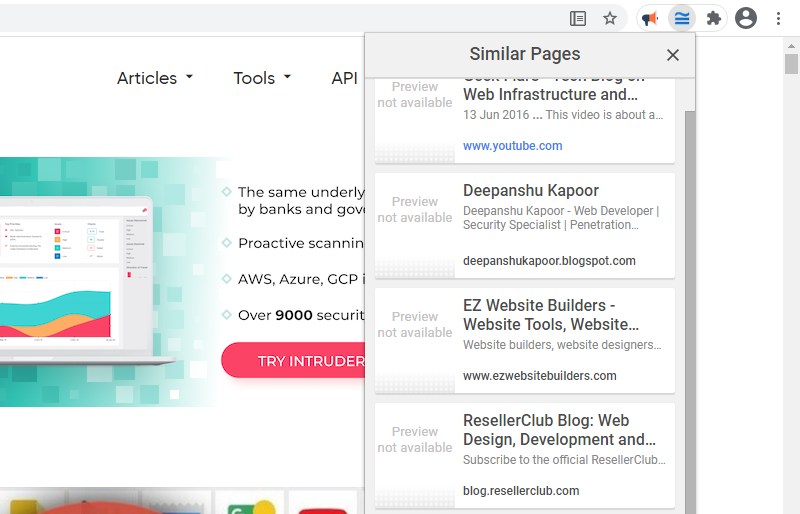Click the browser page scrollbar thumb

tap(791, 64)
